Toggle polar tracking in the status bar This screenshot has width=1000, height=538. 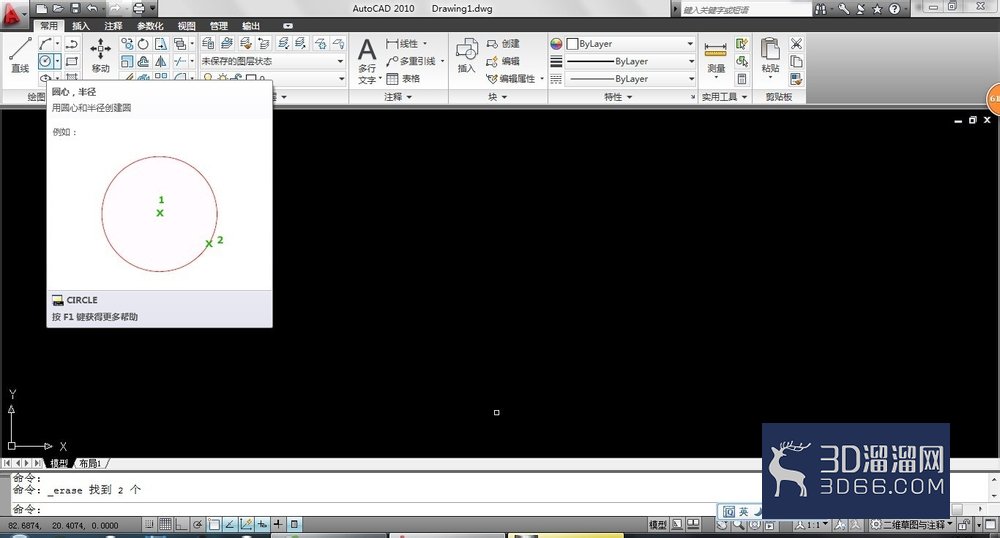tap(198, 525)
